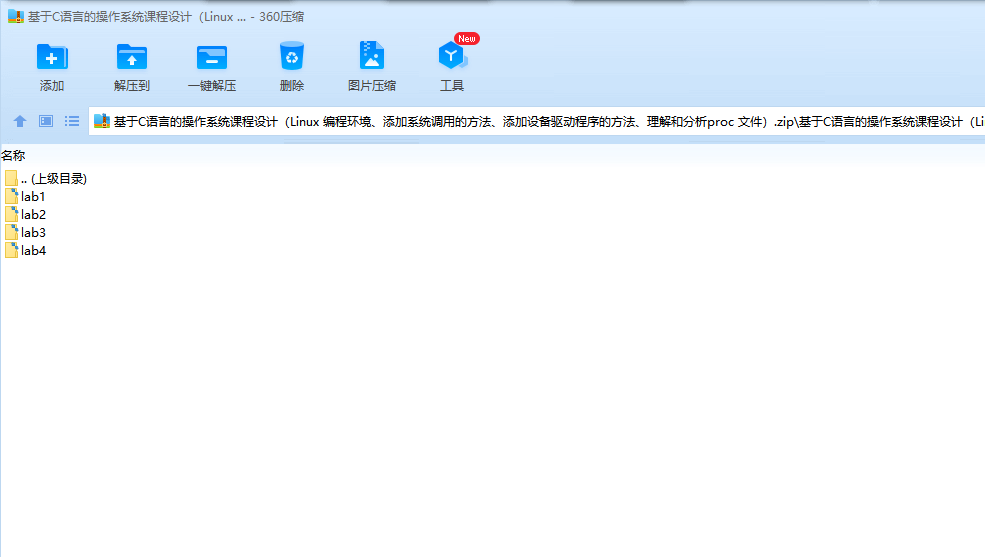Select the lab3 folder

click(x=26, y=233)
